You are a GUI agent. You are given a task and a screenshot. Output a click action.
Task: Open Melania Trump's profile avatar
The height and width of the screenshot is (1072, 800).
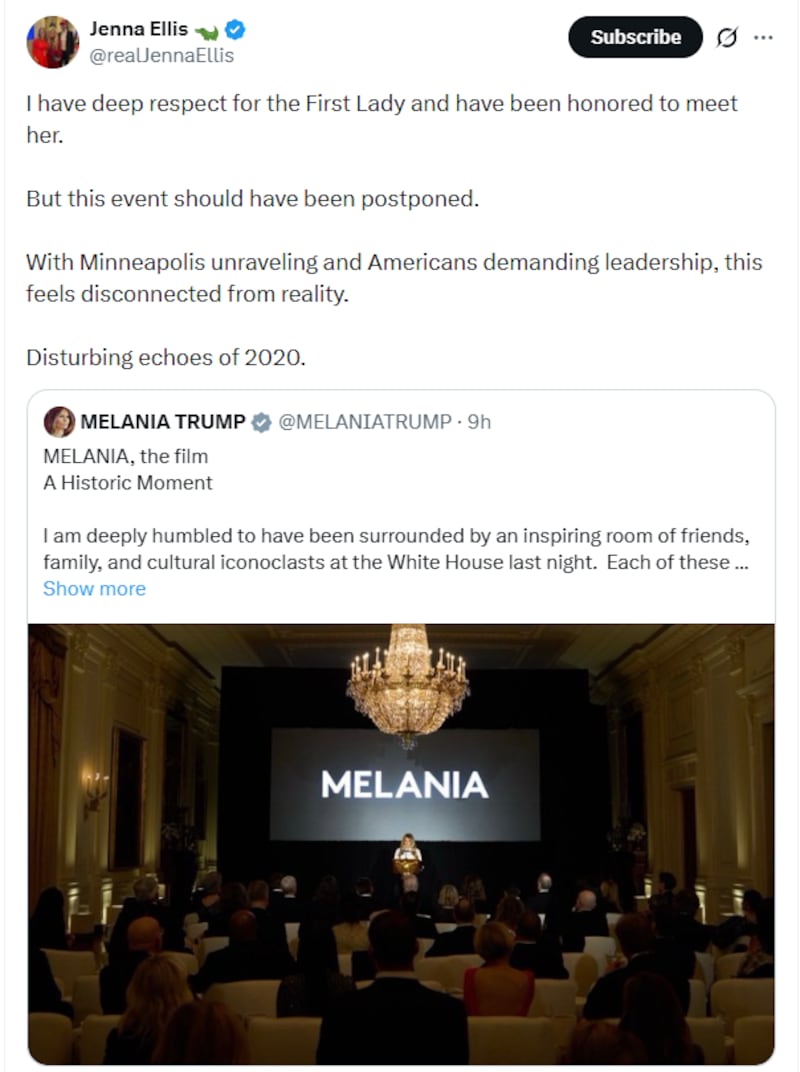point(58,422)
